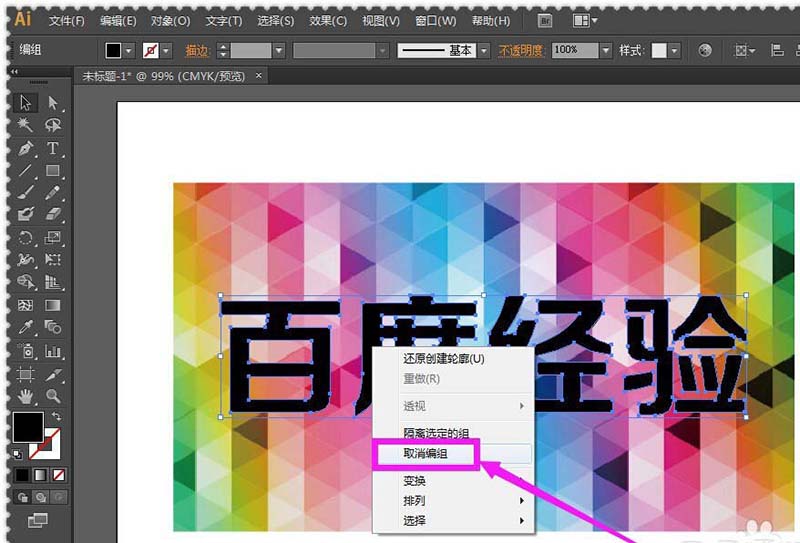Screen dimensions: 800x543
Task: Open the 效果(C) menu
Action: [328, 21]
